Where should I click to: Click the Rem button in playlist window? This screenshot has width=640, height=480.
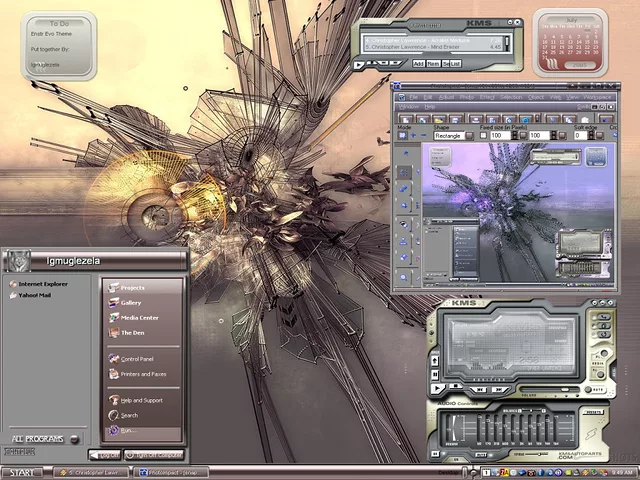[x=434, y=63]
